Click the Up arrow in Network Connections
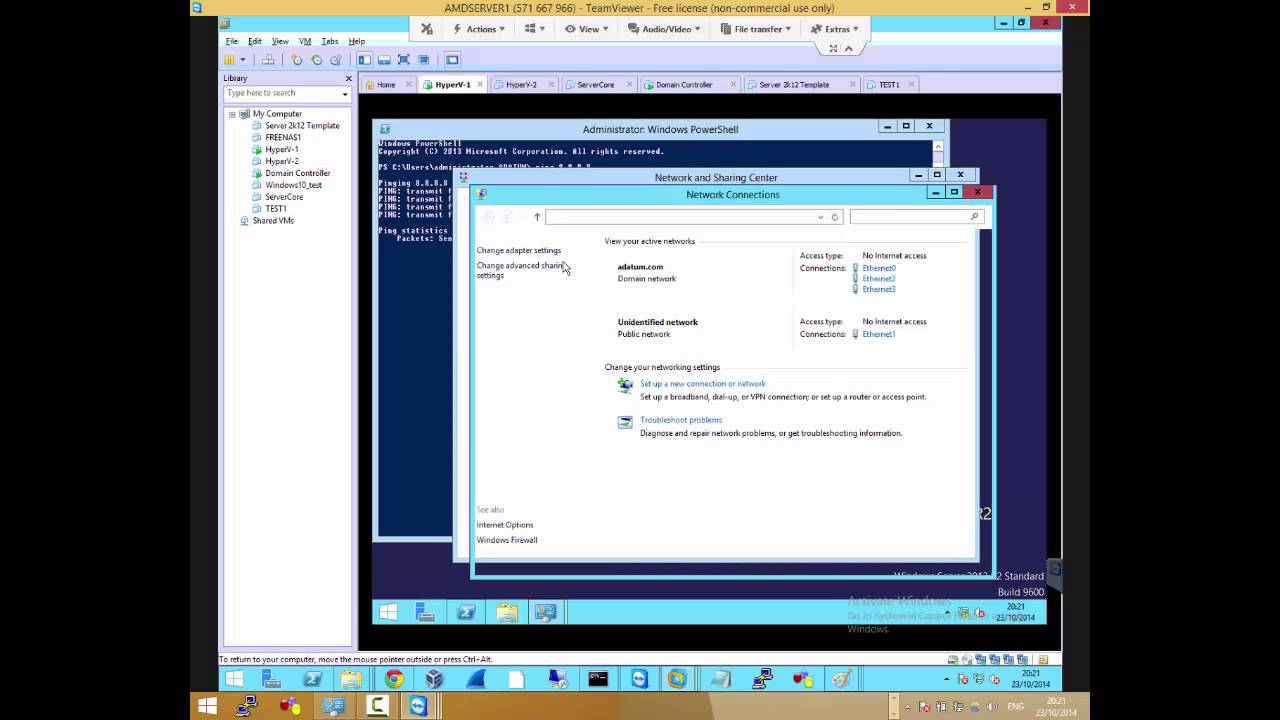1280x720 pixels. tap(537, 217)
